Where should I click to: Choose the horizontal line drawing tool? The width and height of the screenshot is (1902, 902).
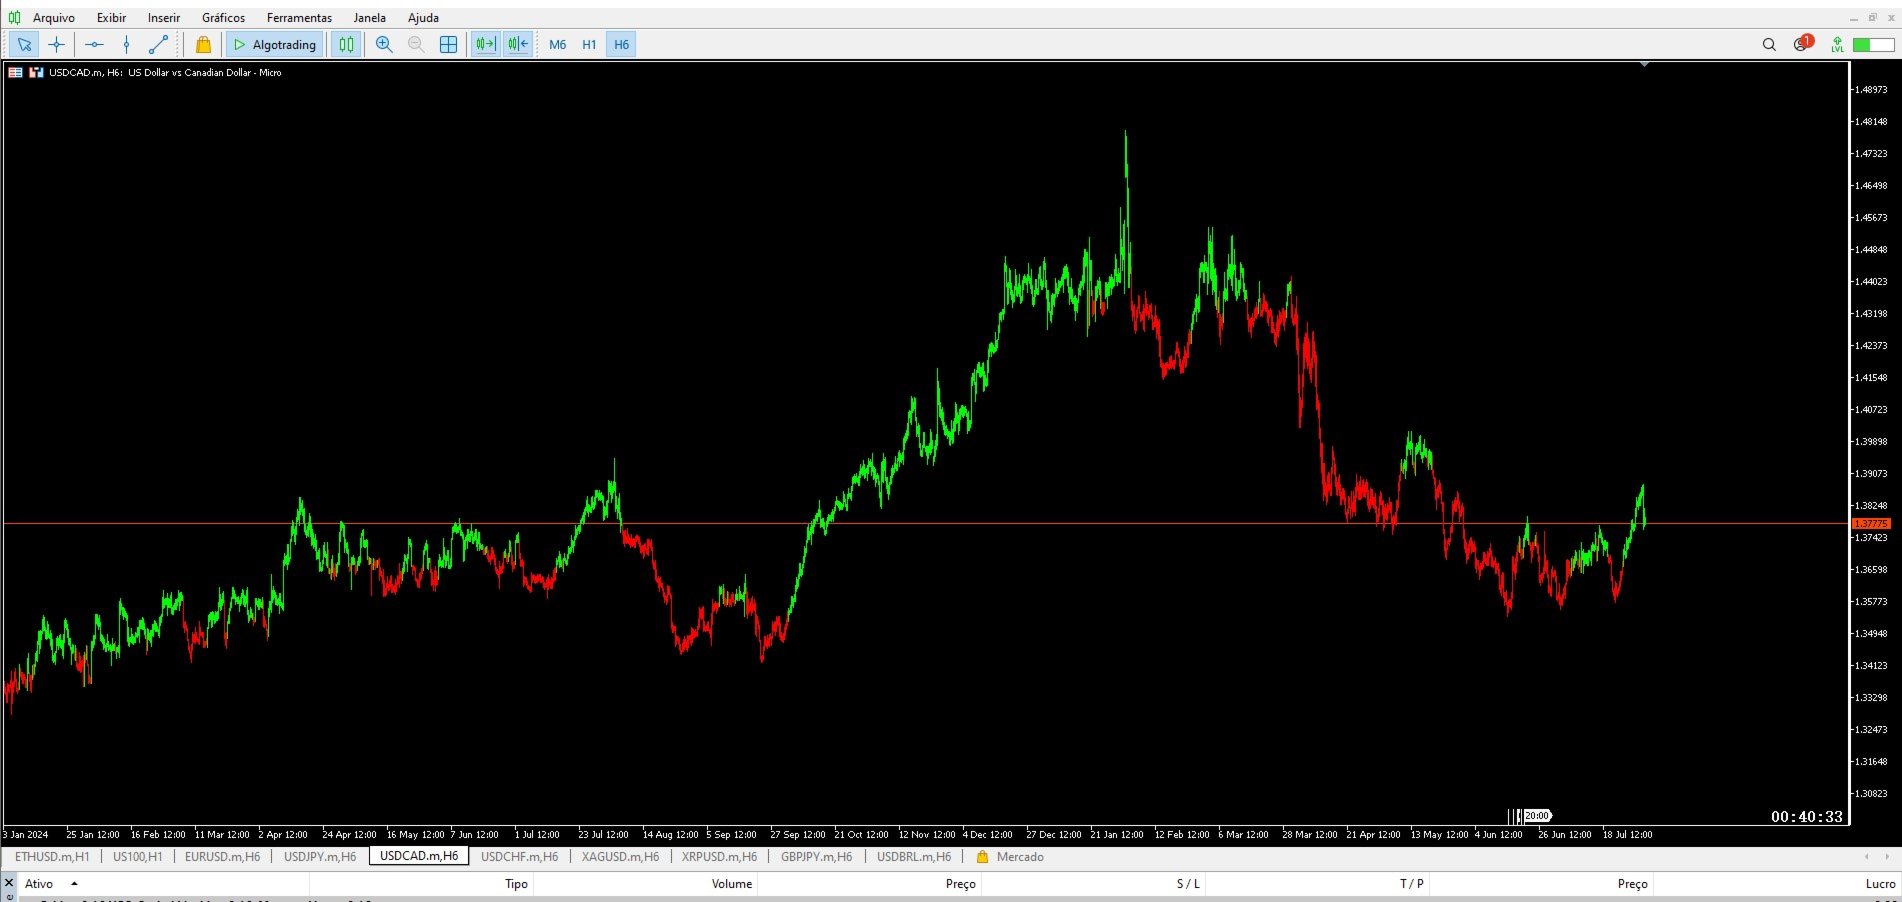(94, 44)
